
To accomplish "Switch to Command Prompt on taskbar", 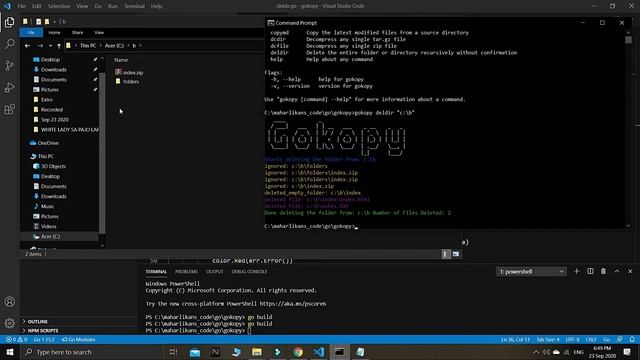I will pos(340,352).
